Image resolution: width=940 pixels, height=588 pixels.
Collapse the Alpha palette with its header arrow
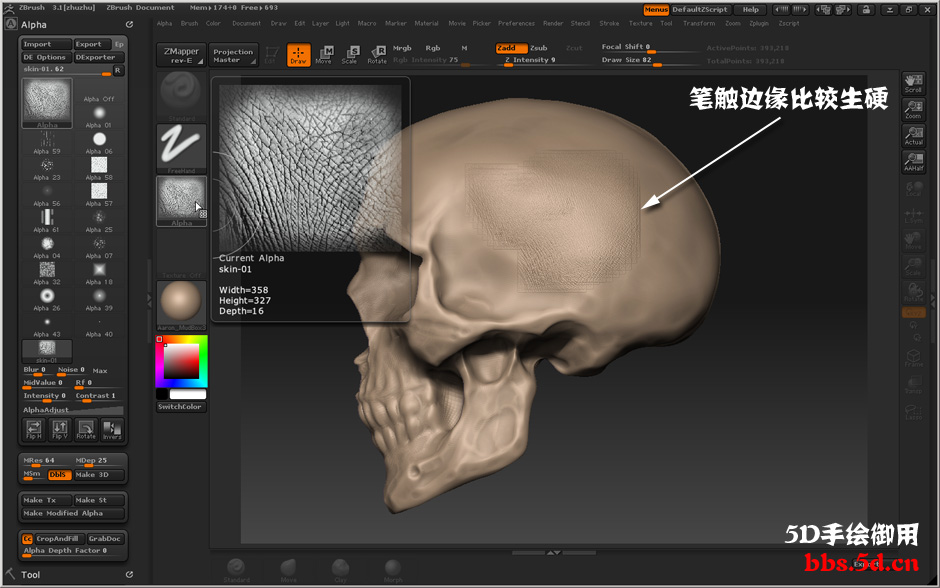coord(129,25)
